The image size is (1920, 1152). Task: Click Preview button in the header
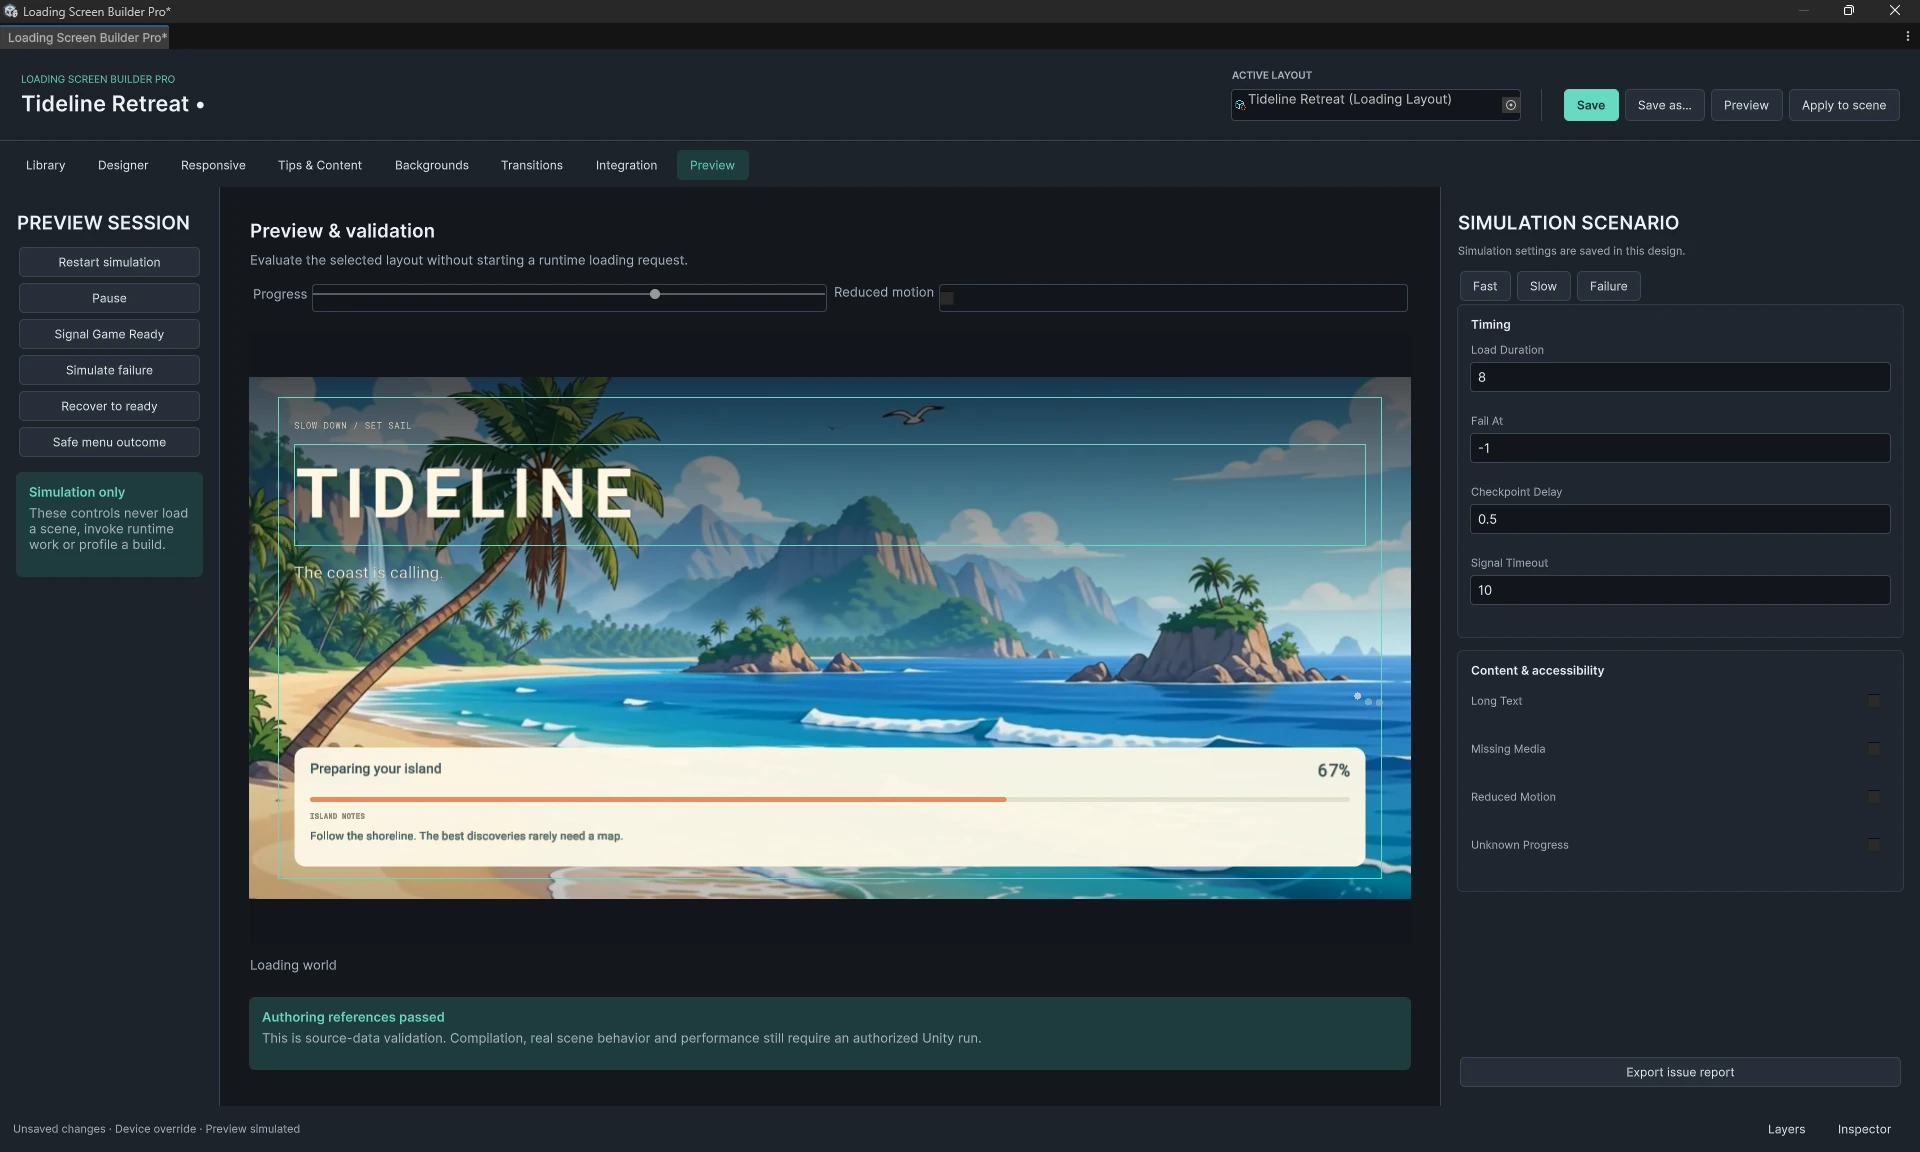[x=1746, y=105]
